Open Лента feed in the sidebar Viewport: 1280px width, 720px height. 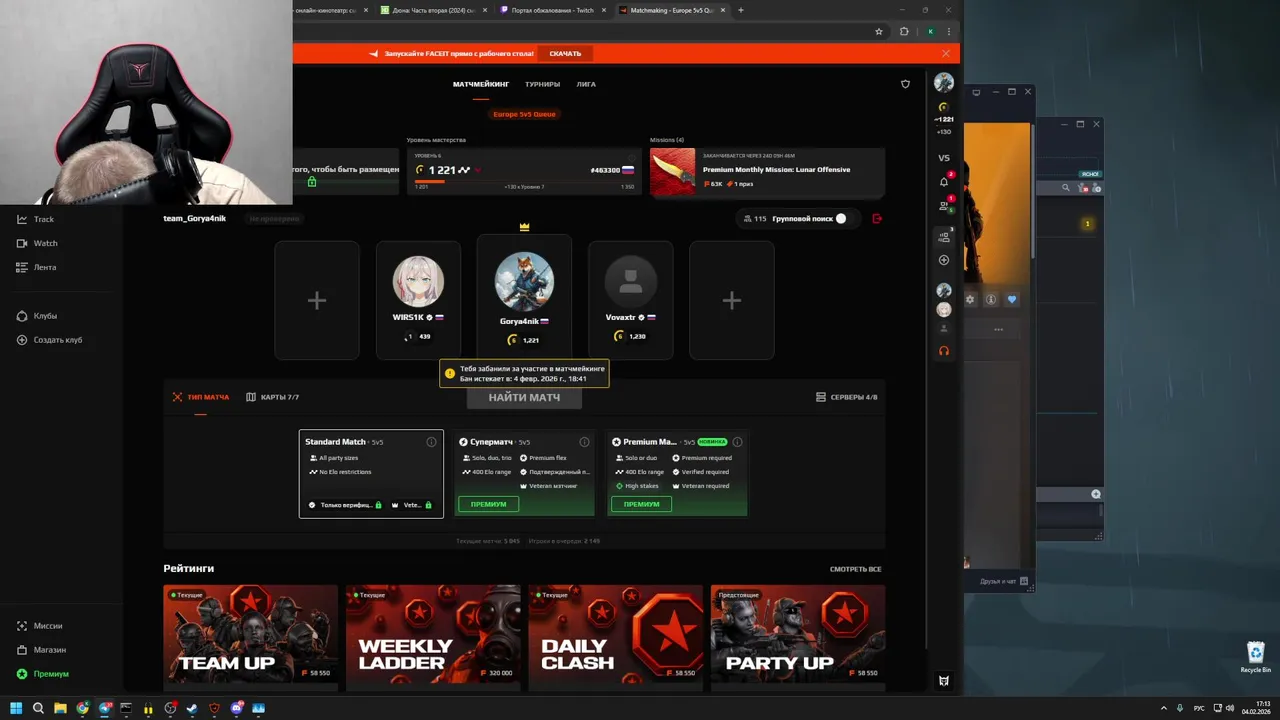click(x=37, y=267)
